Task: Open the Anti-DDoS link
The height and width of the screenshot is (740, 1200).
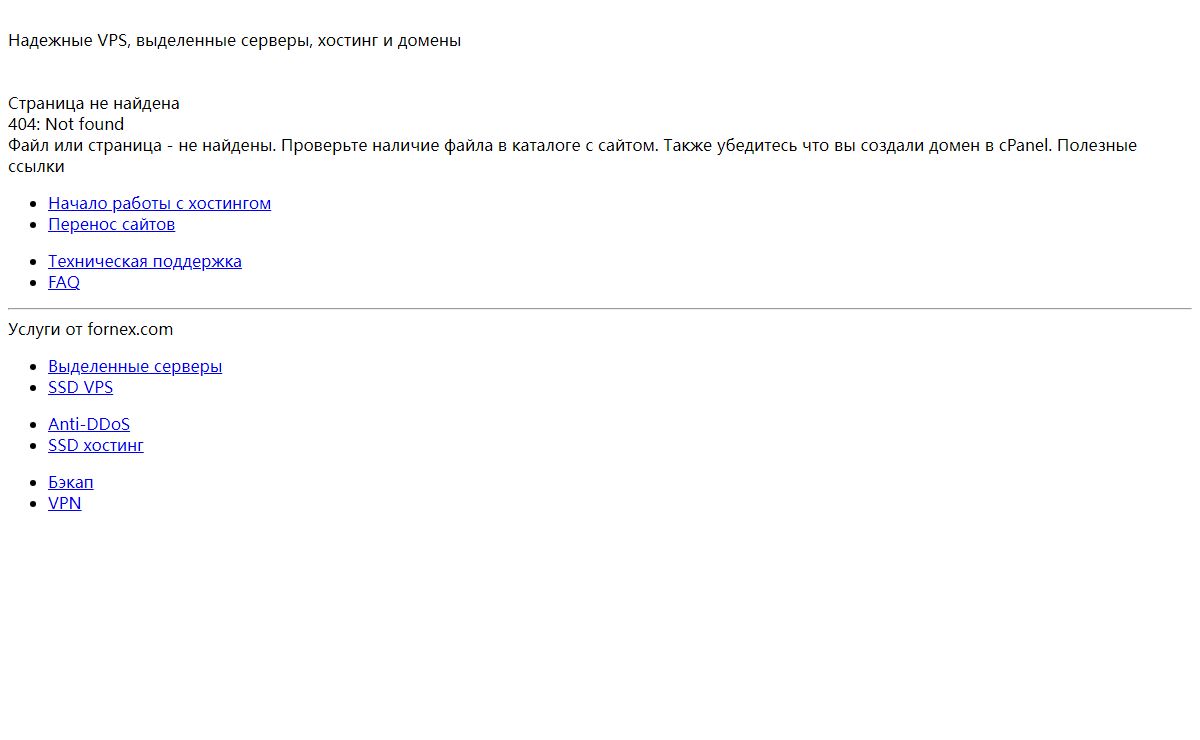Action: coord(89,424)
